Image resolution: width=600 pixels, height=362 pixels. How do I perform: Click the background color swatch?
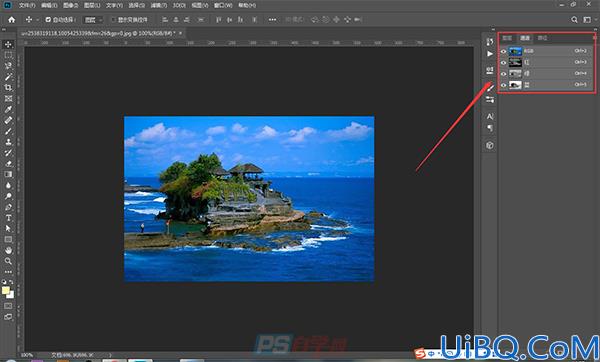(x=11, y=295)
